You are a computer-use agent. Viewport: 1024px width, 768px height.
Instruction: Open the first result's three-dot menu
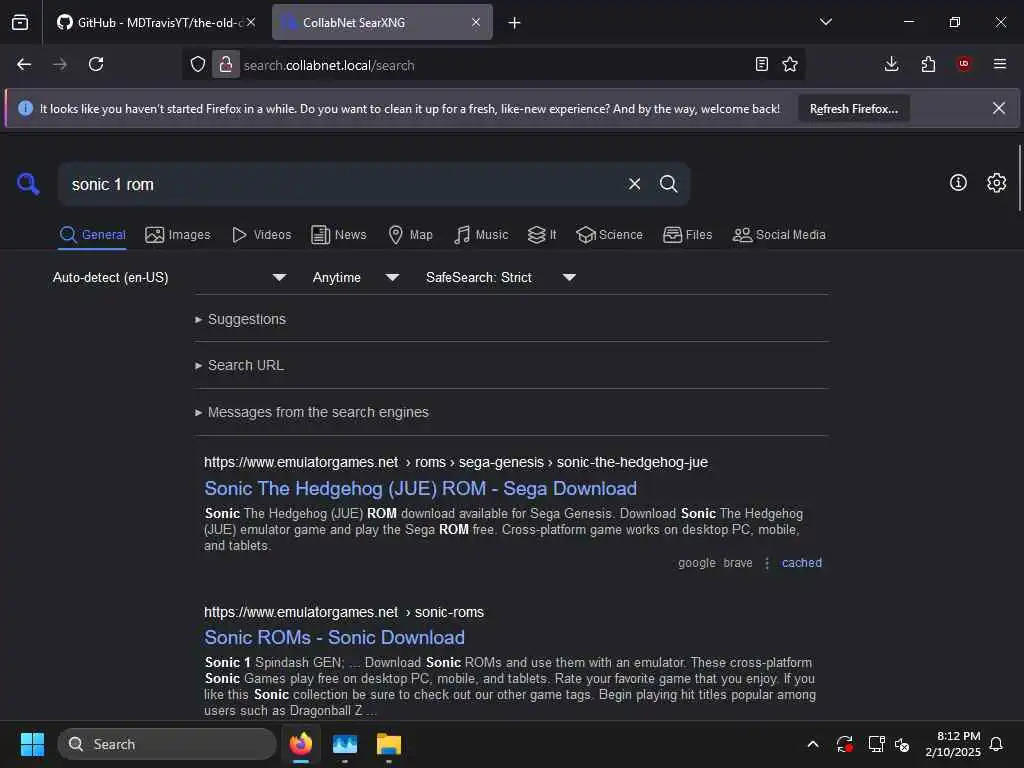click(x=767, y=563)
